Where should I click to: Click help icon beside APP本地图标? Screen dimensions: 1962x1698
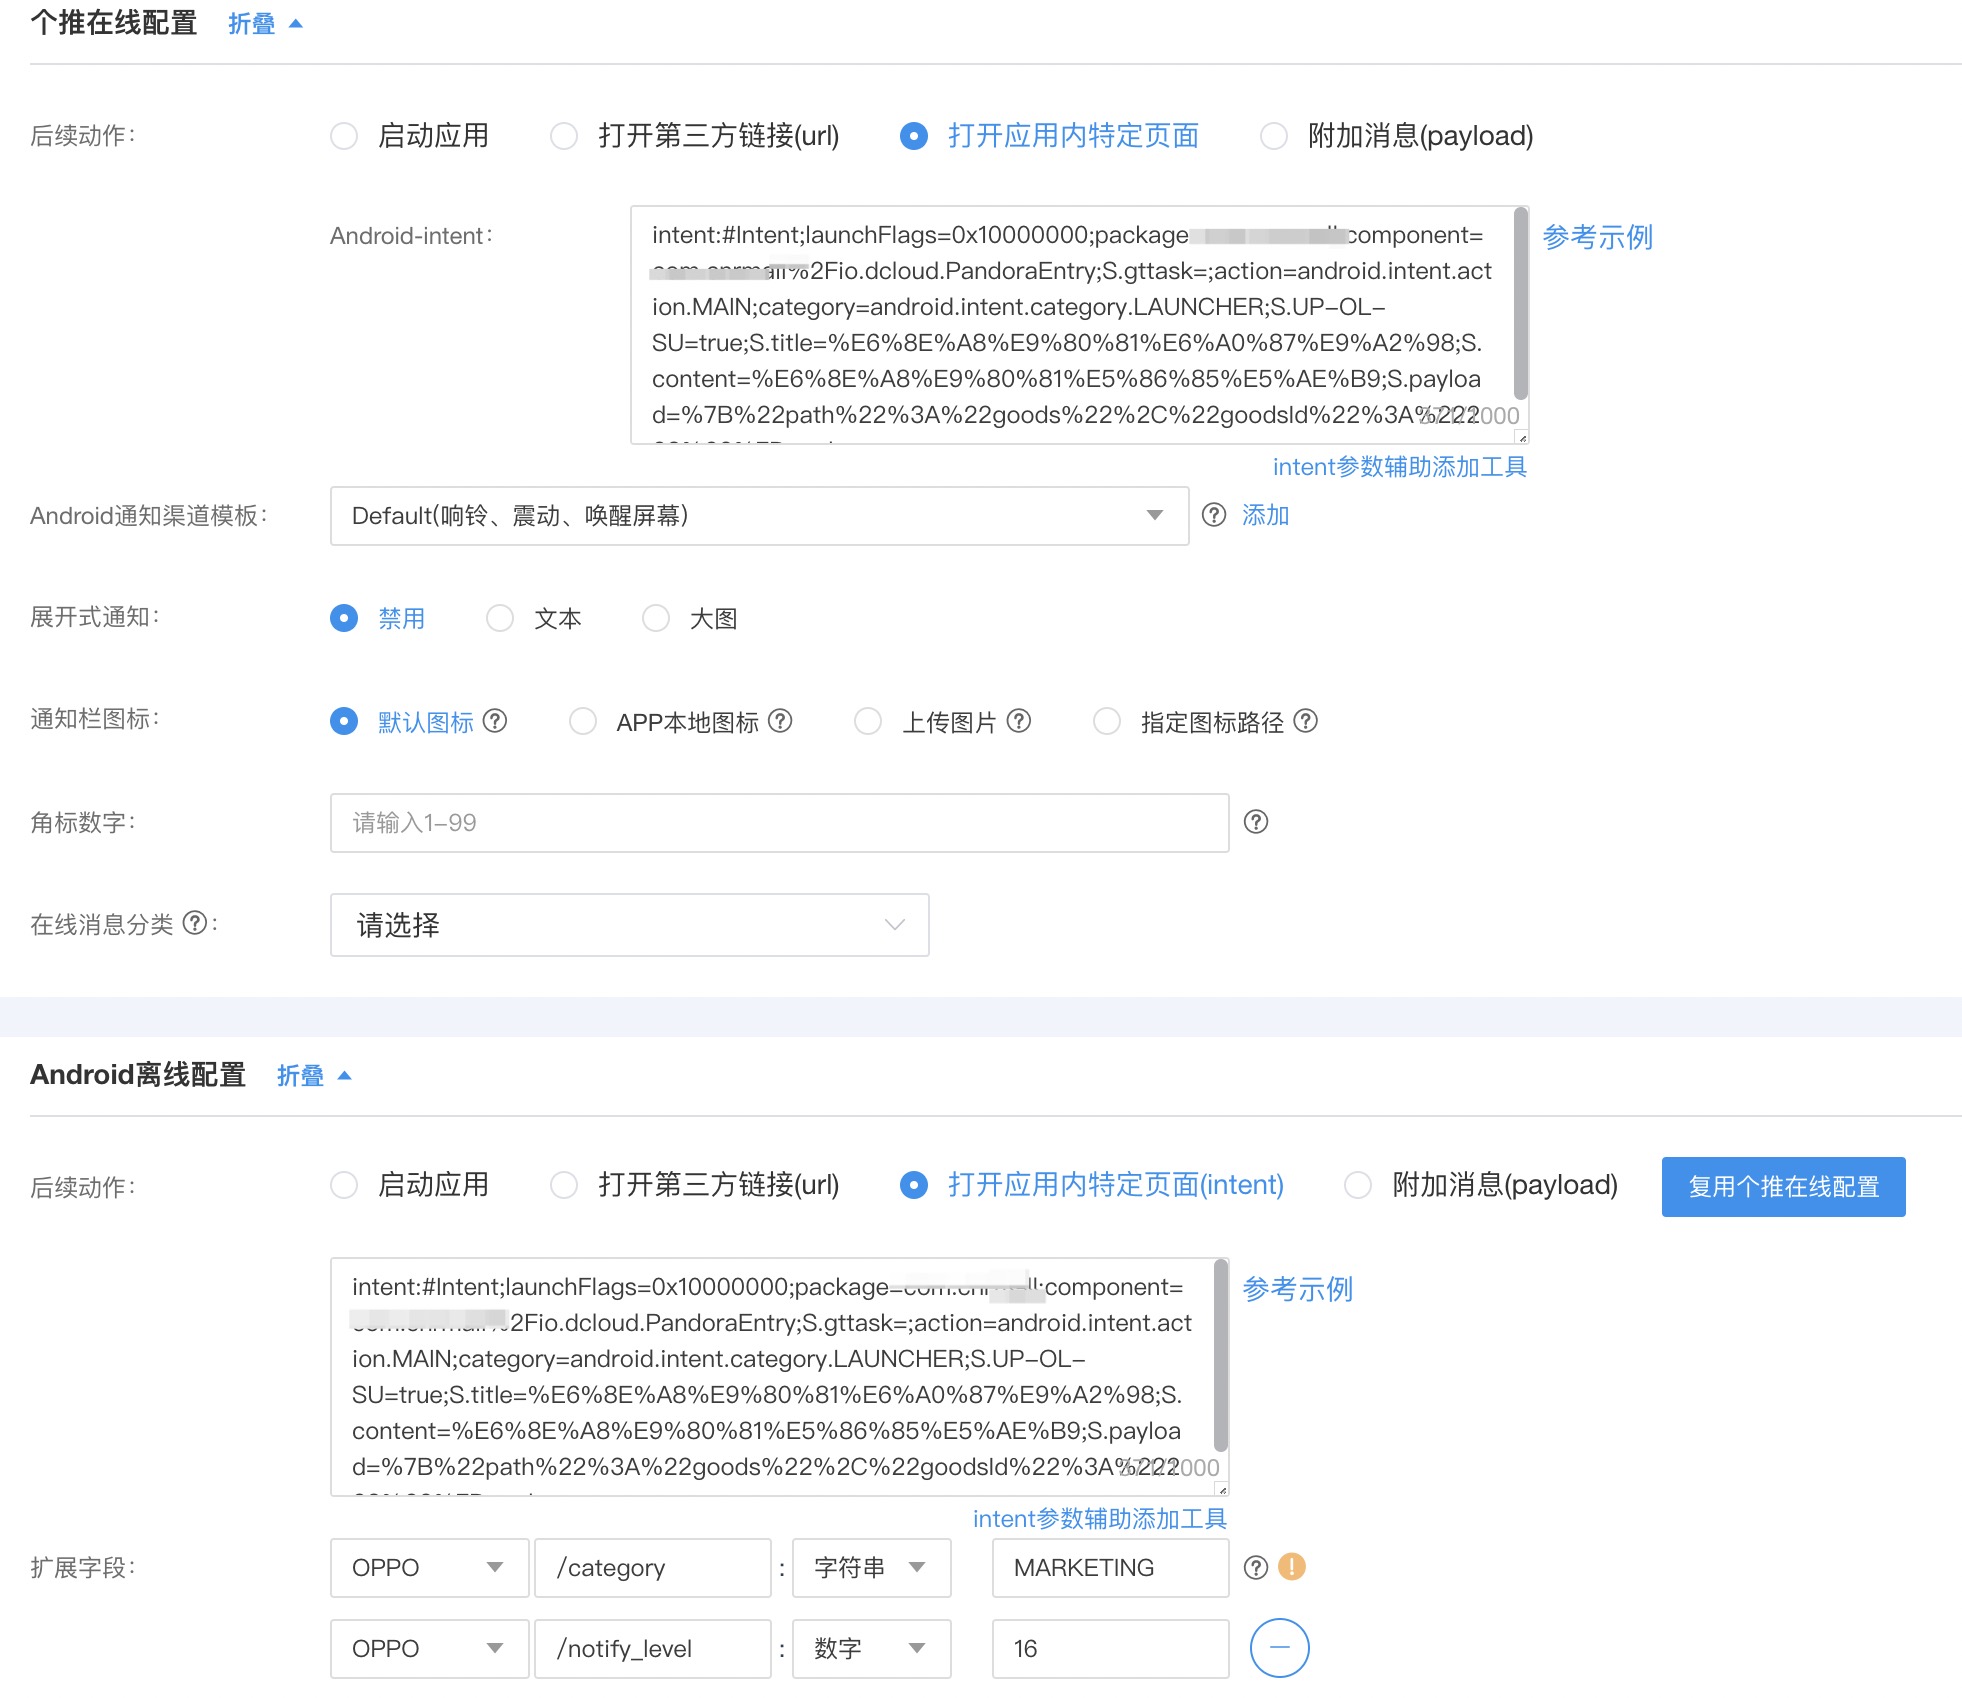click(781, 721)
